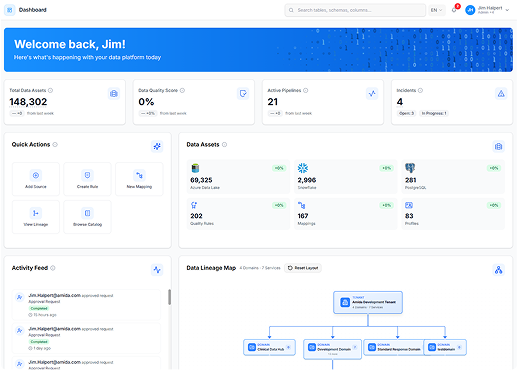The width and height of the screenshot is (518, 371).
Task: Open the Snowflake asset card
Action: point(346,177)
